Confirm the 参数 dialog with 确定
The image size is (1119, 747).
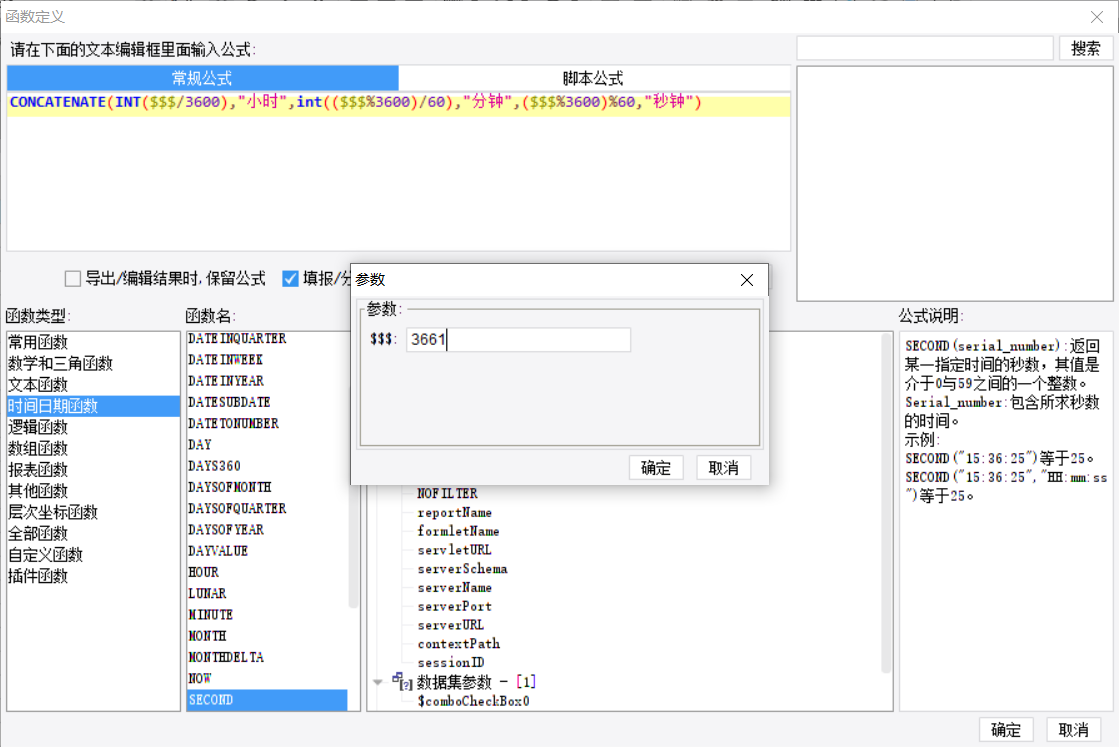click(x=656, y=468)
